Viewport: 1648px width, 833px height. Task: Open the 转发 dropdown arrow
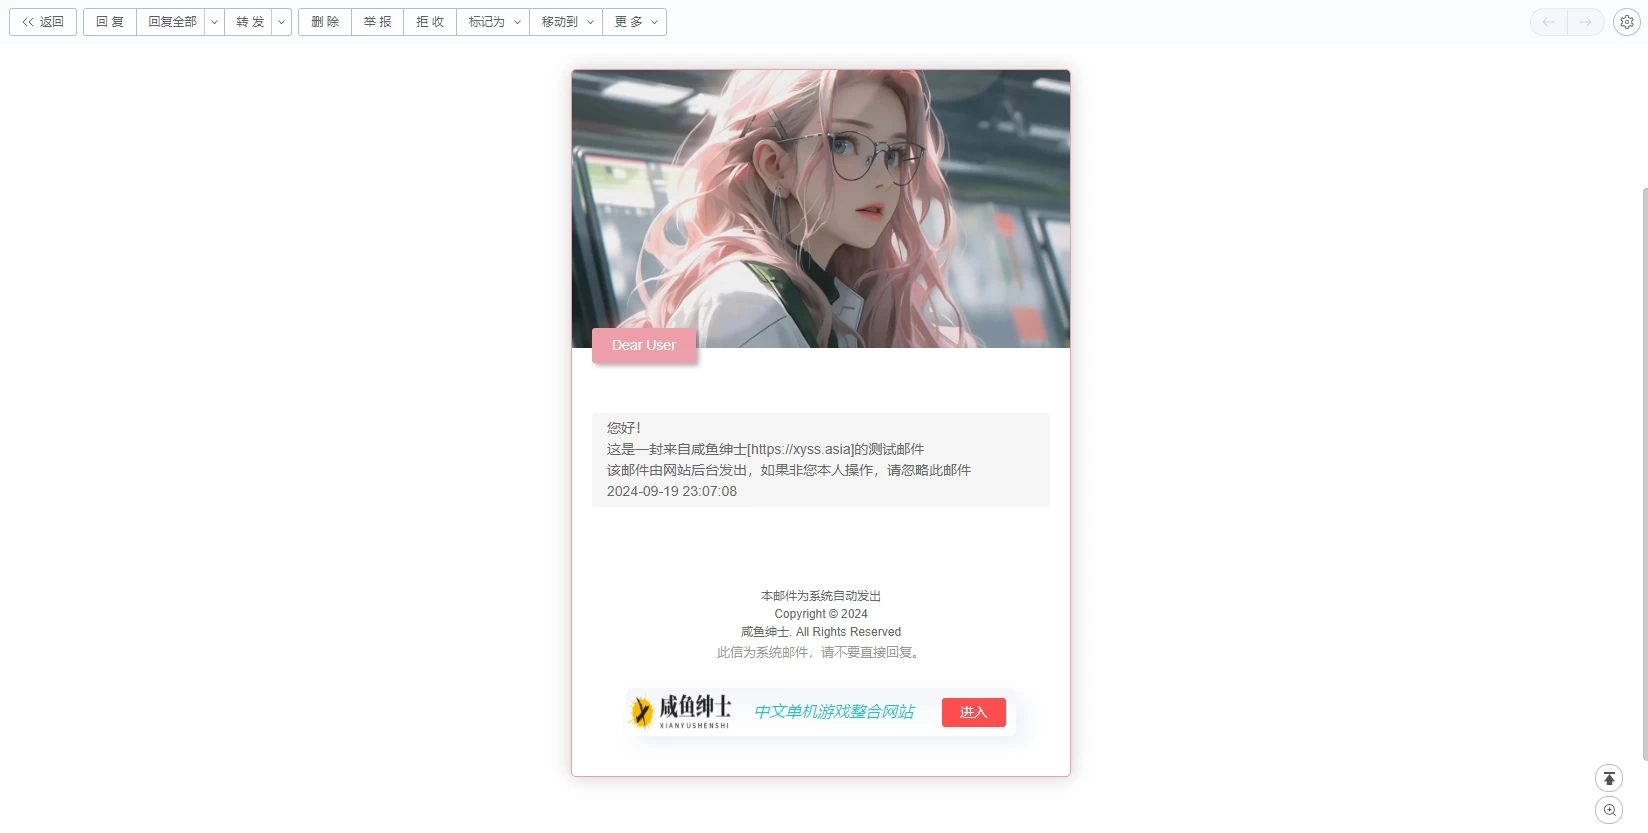pos(282,22)
